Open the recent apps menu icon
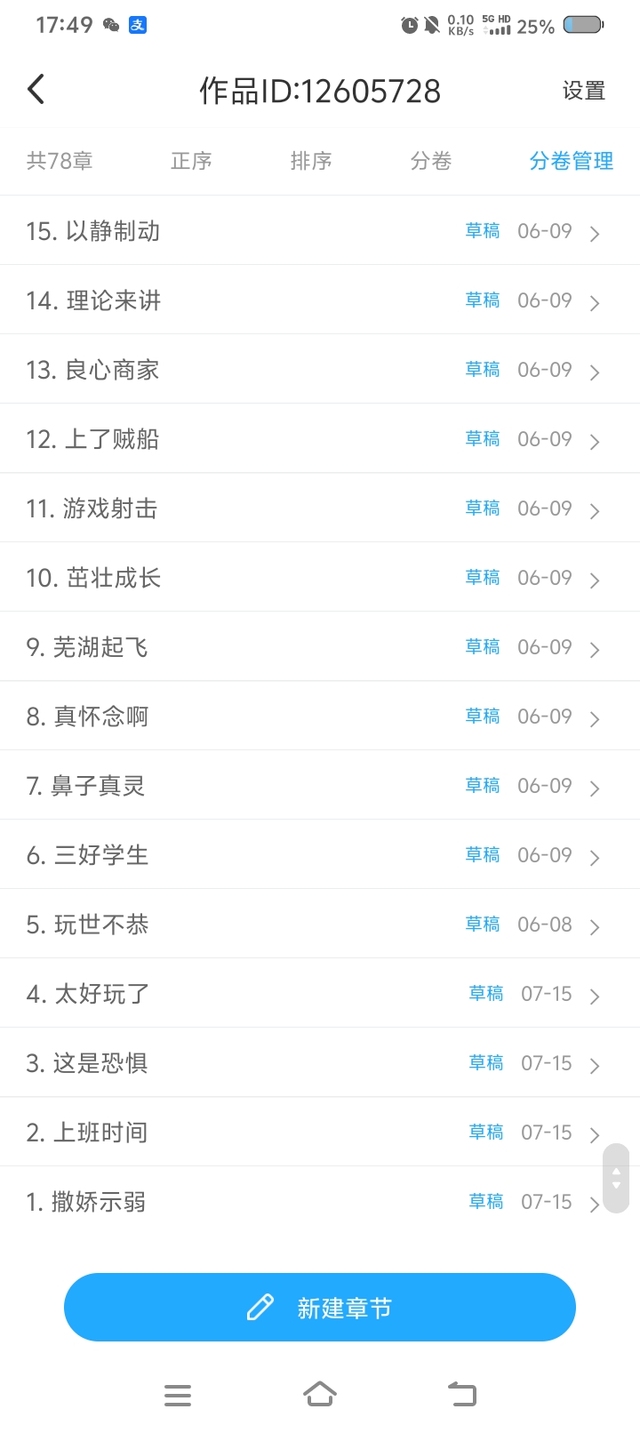Image resolution: width=640 pixels, height=1433 pixels. click(x=177, y=1395)
